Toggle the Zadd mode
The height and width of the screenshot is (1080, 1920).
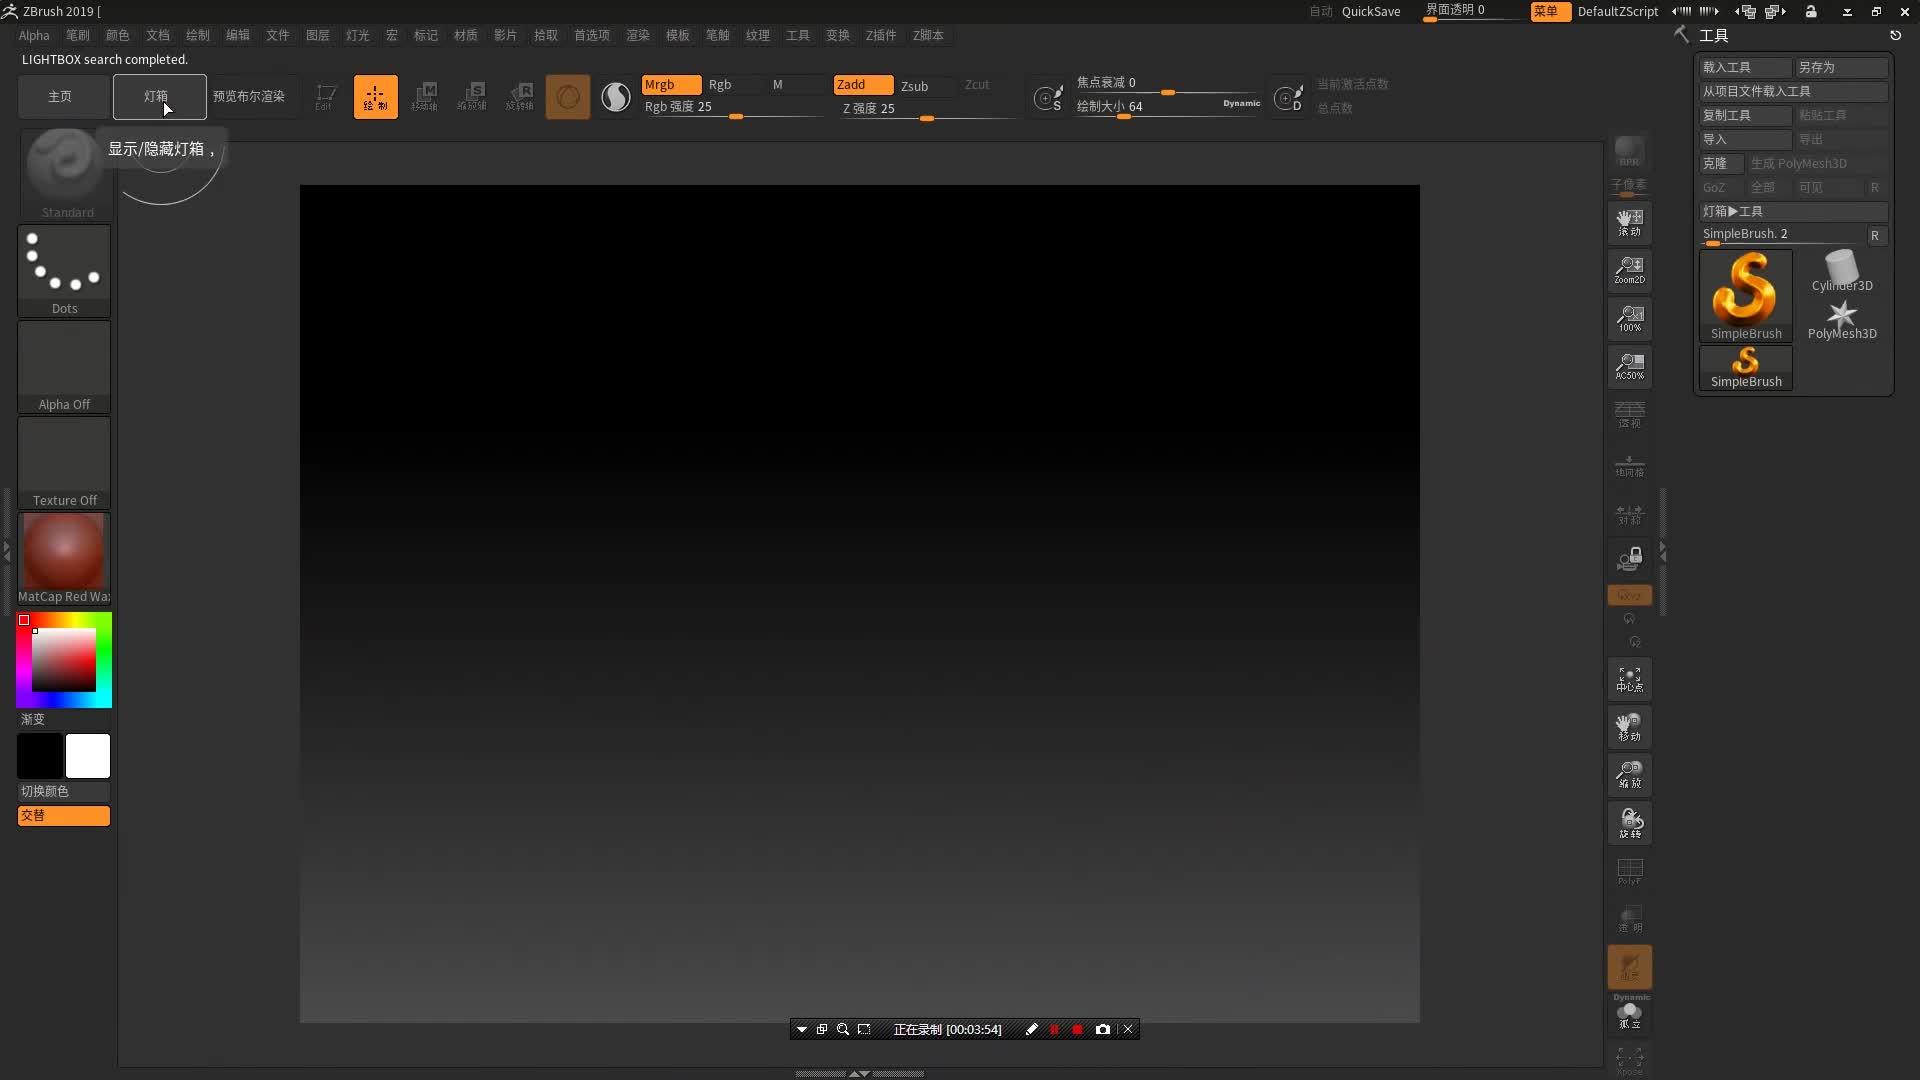click(x=862, y=85)
